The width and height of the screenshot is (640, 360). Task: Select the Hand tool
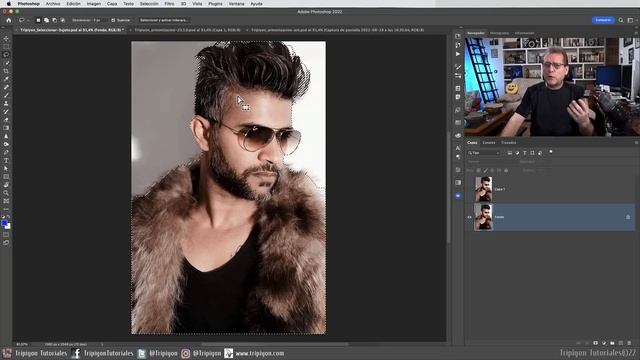pyautogui.click(x=6, y=185)
